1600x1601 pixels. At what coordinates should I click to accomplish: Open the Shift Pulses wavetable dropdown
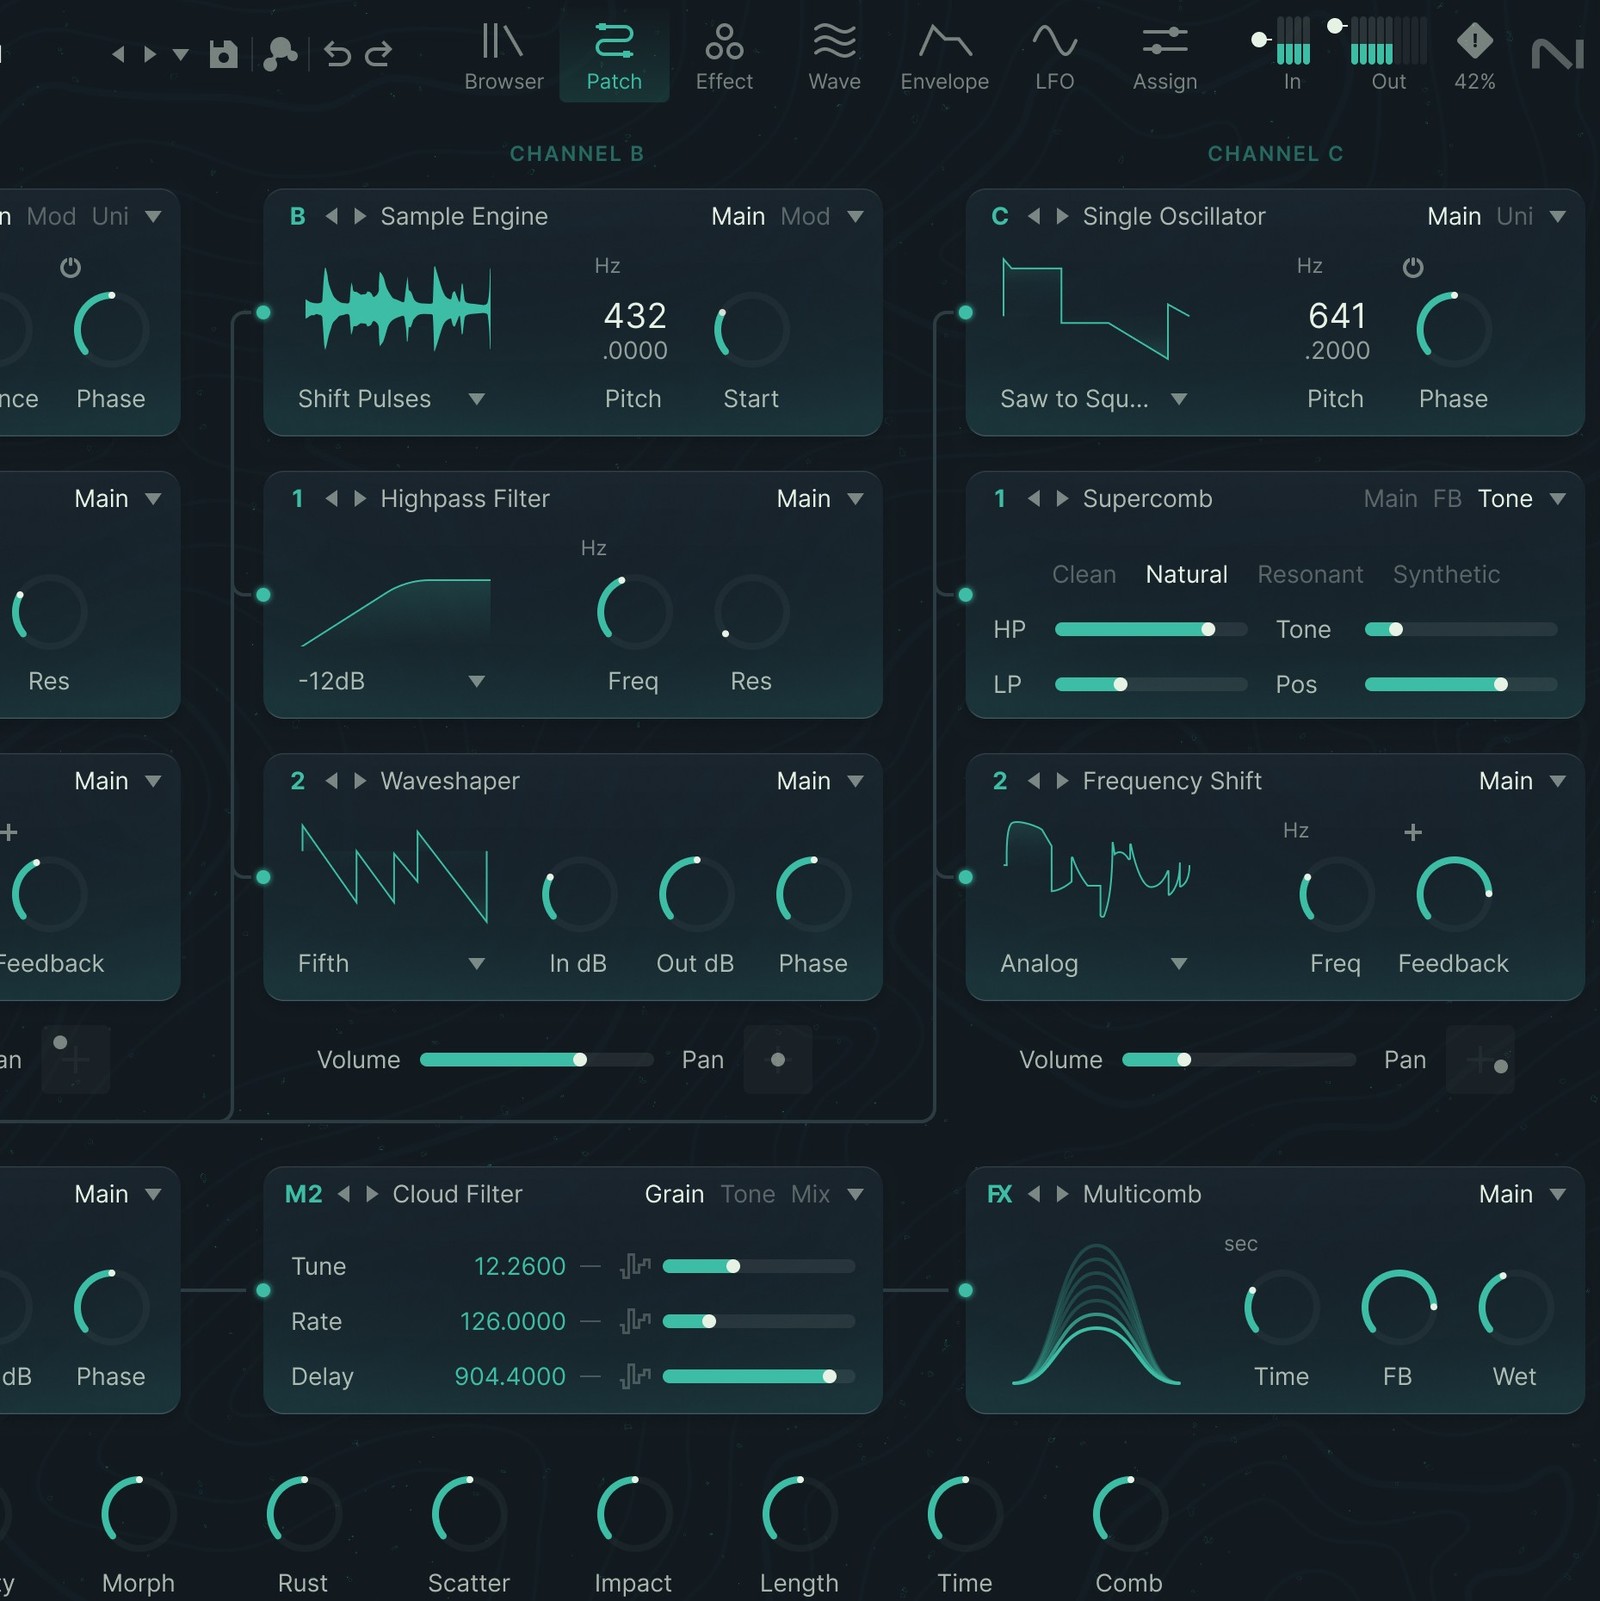pyautogui.click(x=478, y=399)
